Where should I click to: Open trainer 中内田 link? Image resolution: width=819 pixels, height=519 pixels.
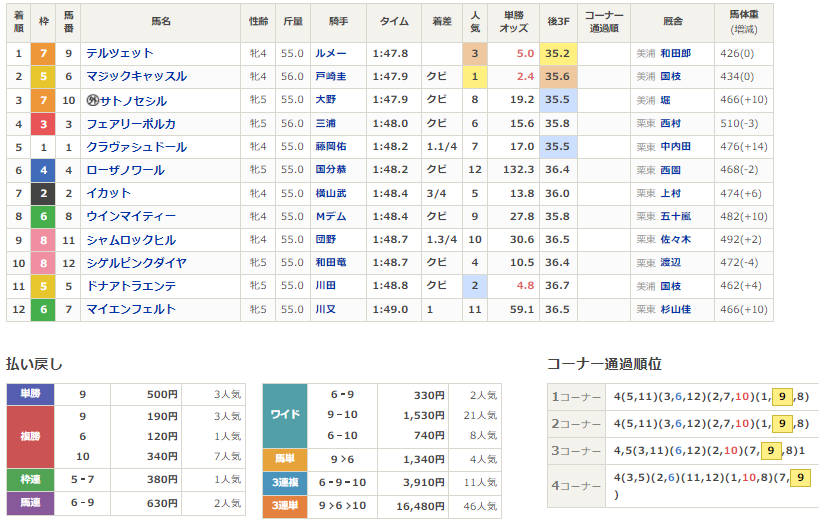pyautogui.click(x=675, y=147)
